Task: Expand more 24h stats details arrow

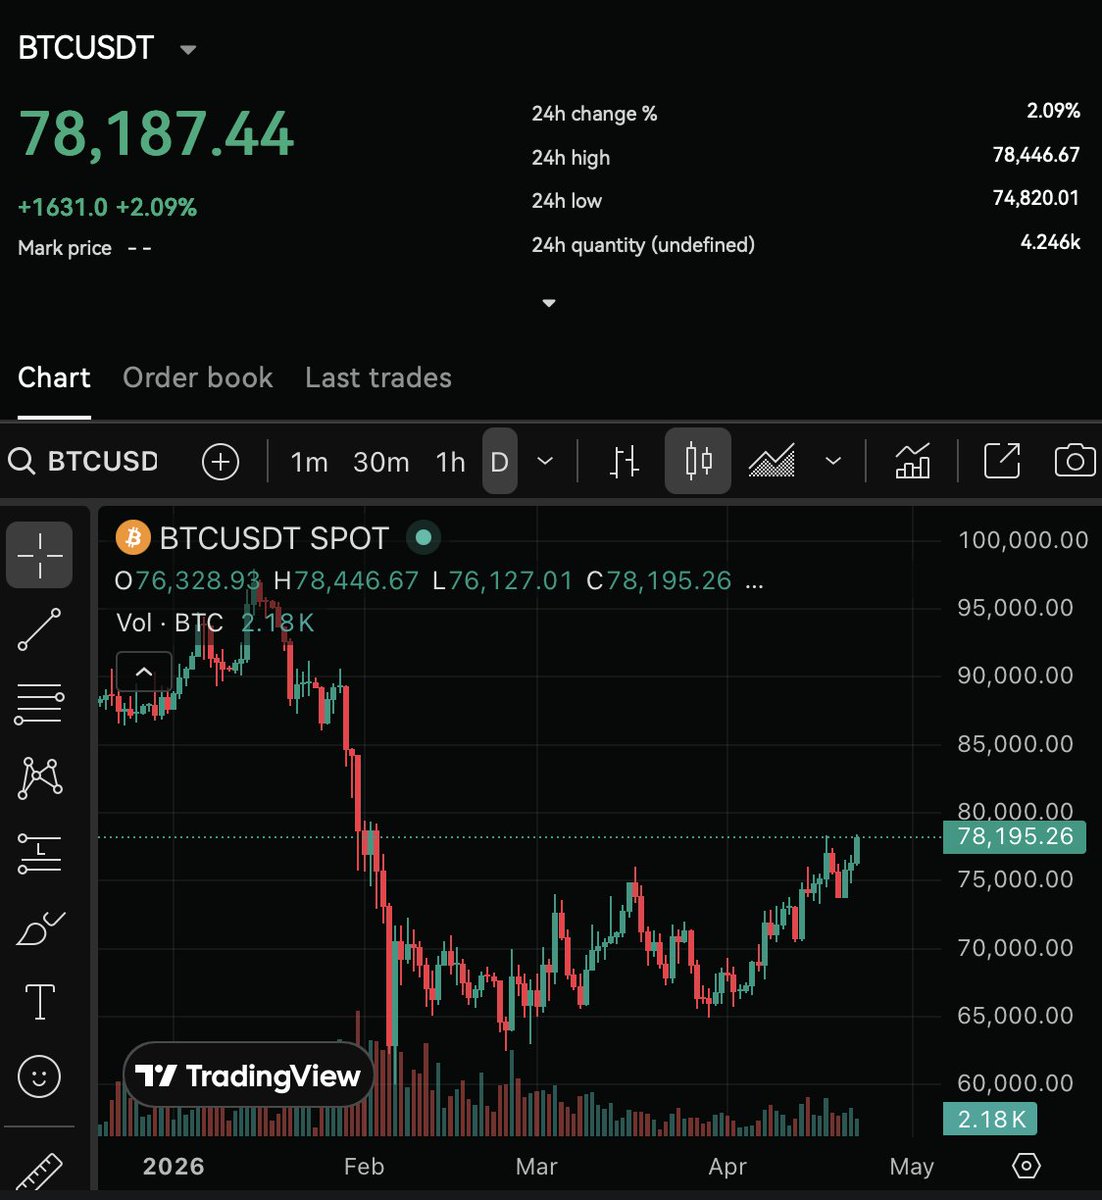Action: (x=548, y=303)
